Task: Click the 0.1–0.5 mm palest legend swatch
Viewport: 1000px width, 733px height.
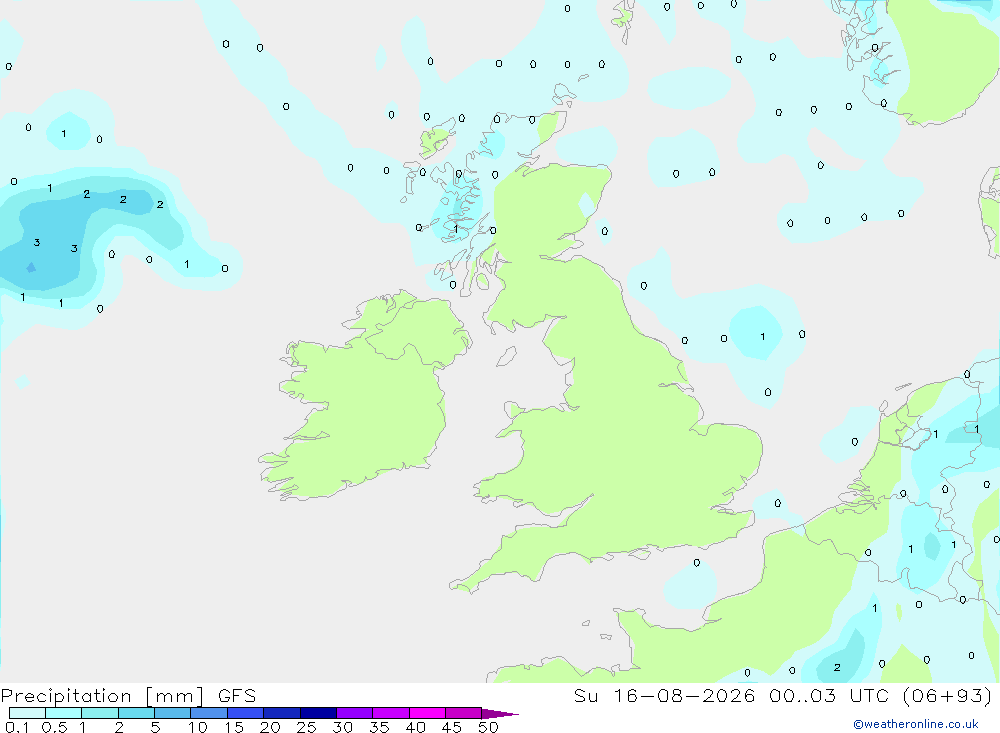Action: pos(27,713)
